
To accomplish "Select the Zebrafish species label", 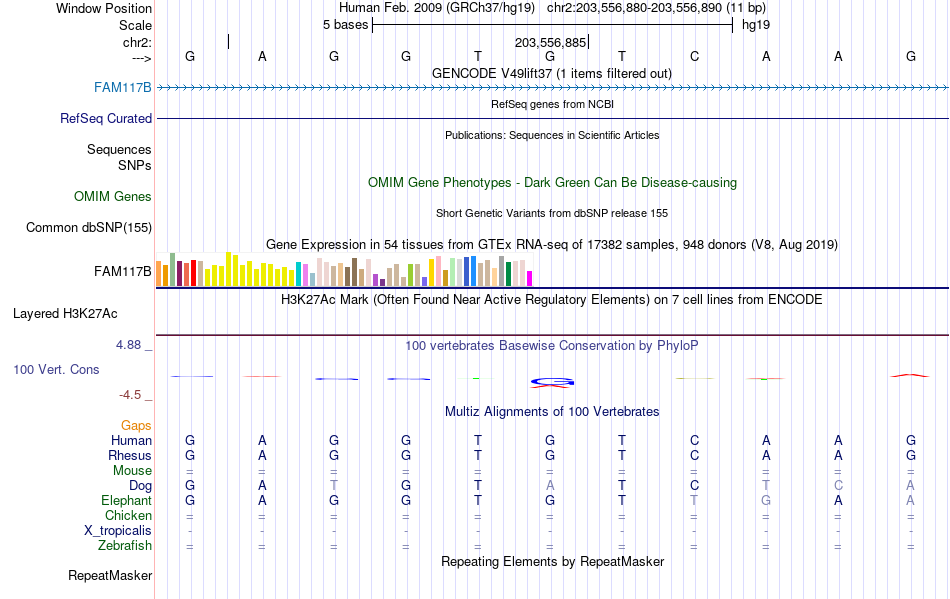I will tap(125, 546).
